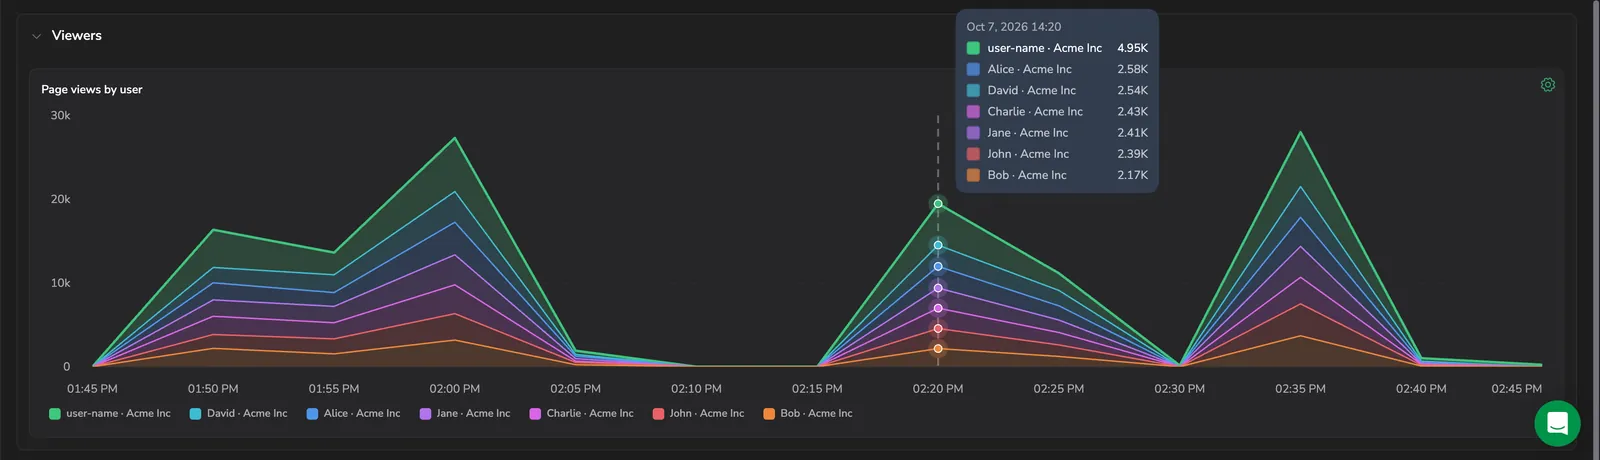Click the 02:15 PM axis label
The image size is (1600, 460).
[817, 389]
